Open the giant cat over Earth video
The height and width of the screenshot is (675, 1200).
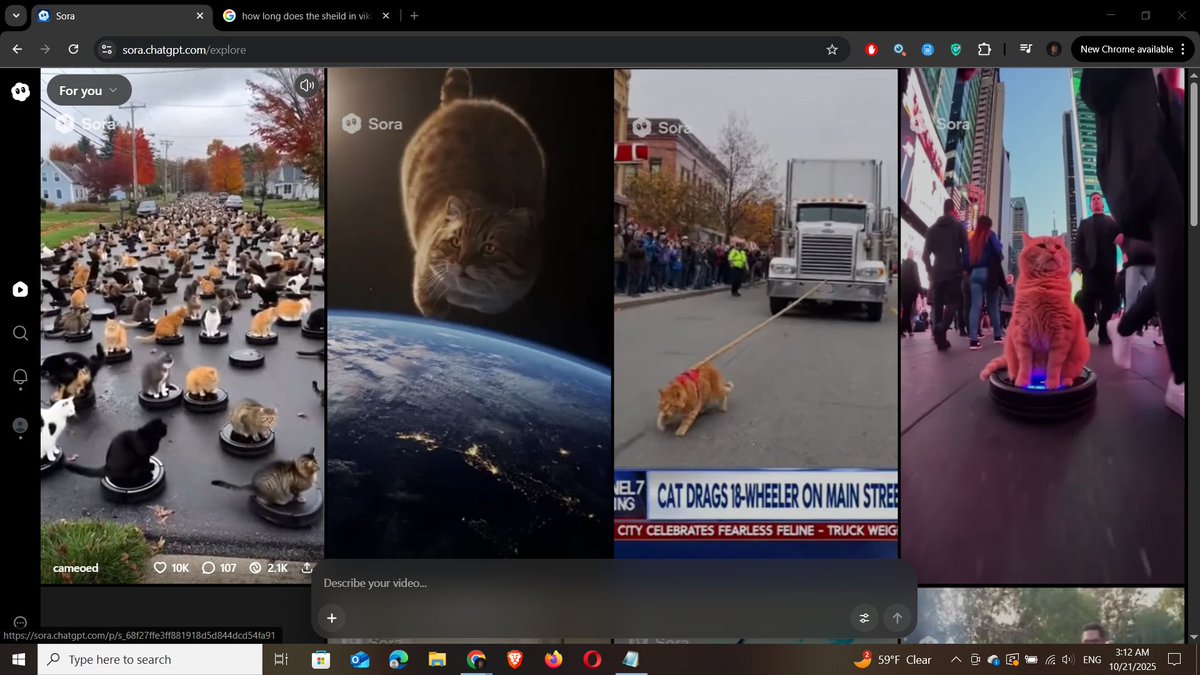point(469,313)
